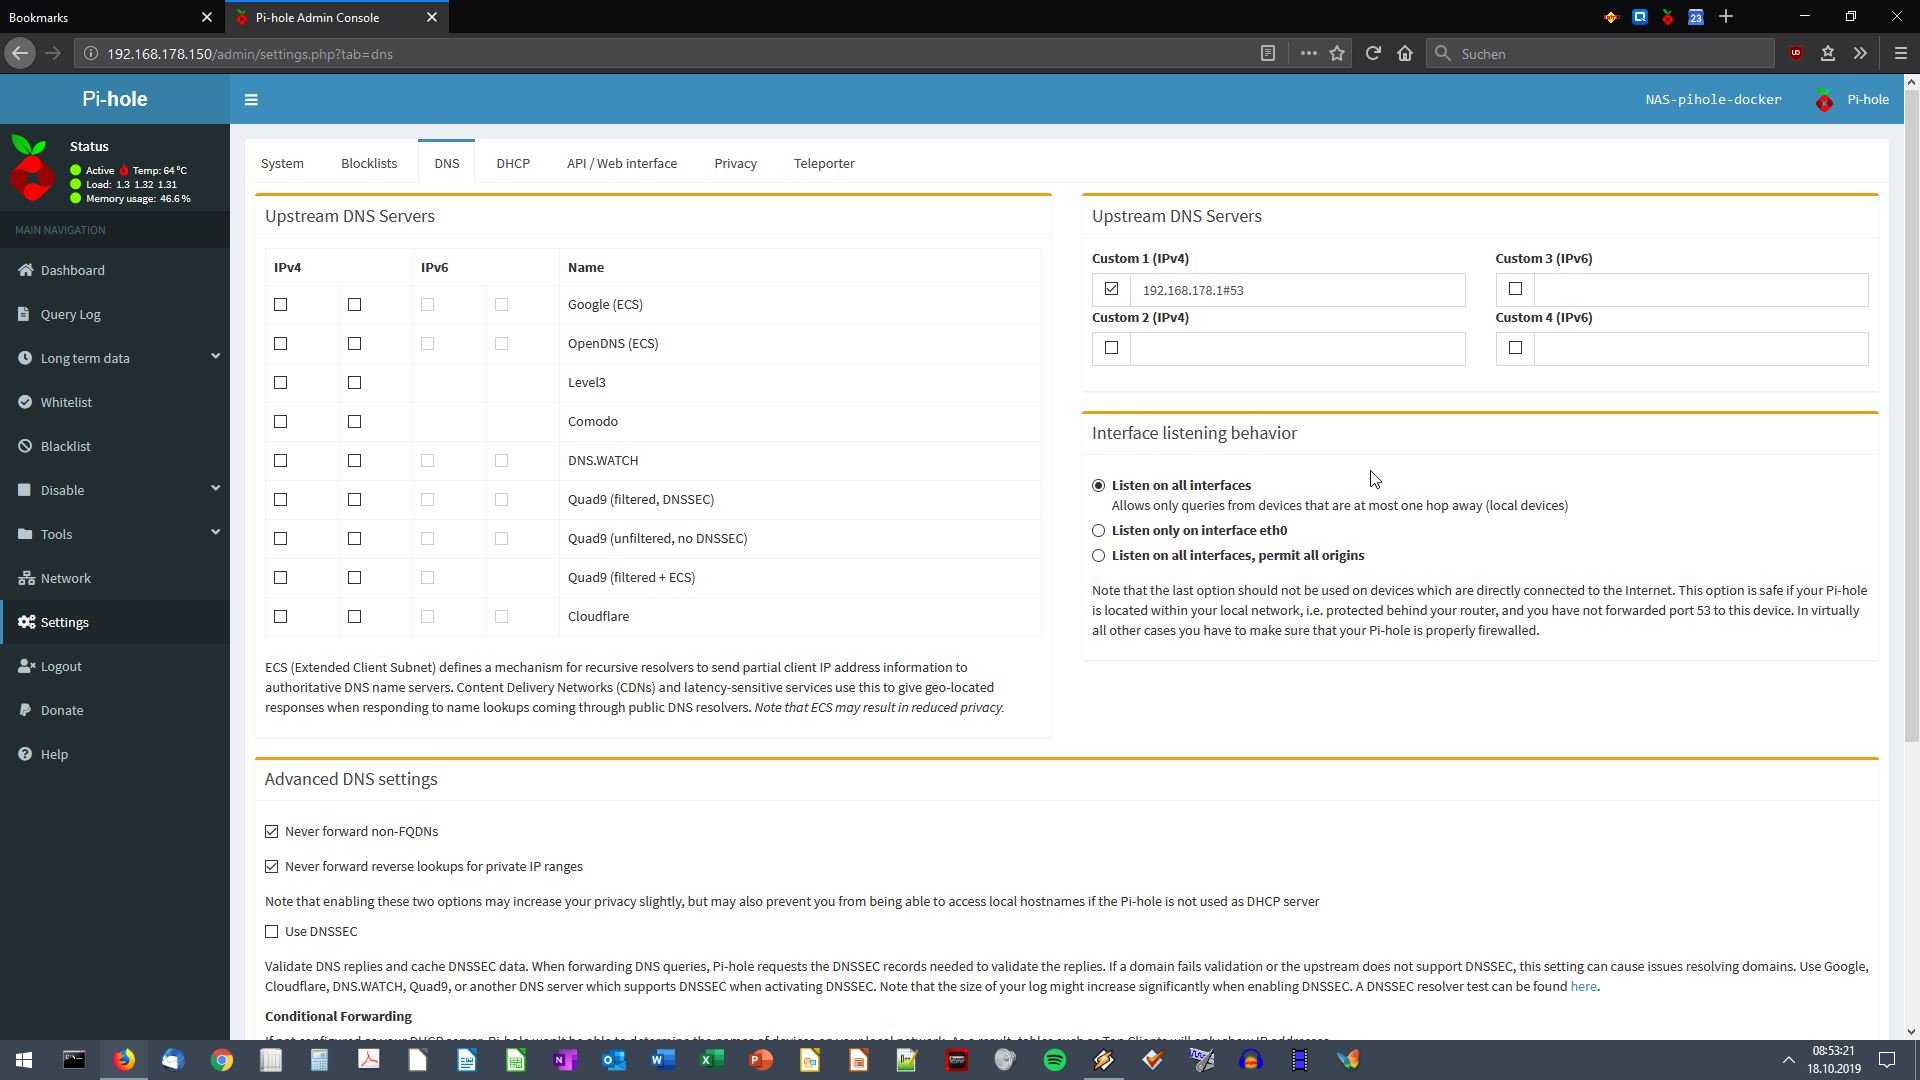The width and height of the screenshot is (1920, 1080).
Task: Select Listen on all interfaces, permit all origins
Action: click(1098, 556)
